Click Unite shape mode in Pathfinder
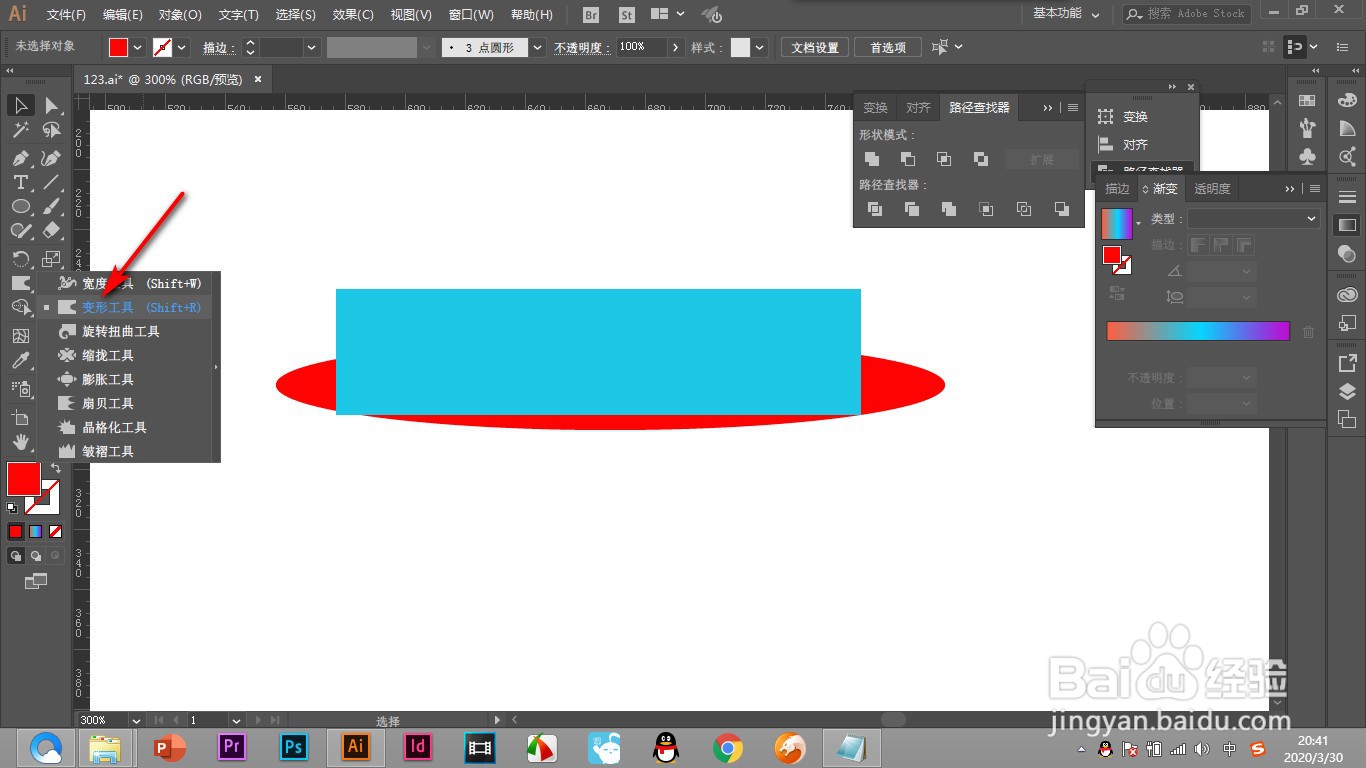Screen dimensions: 1366x768 [x=872, y=159]
